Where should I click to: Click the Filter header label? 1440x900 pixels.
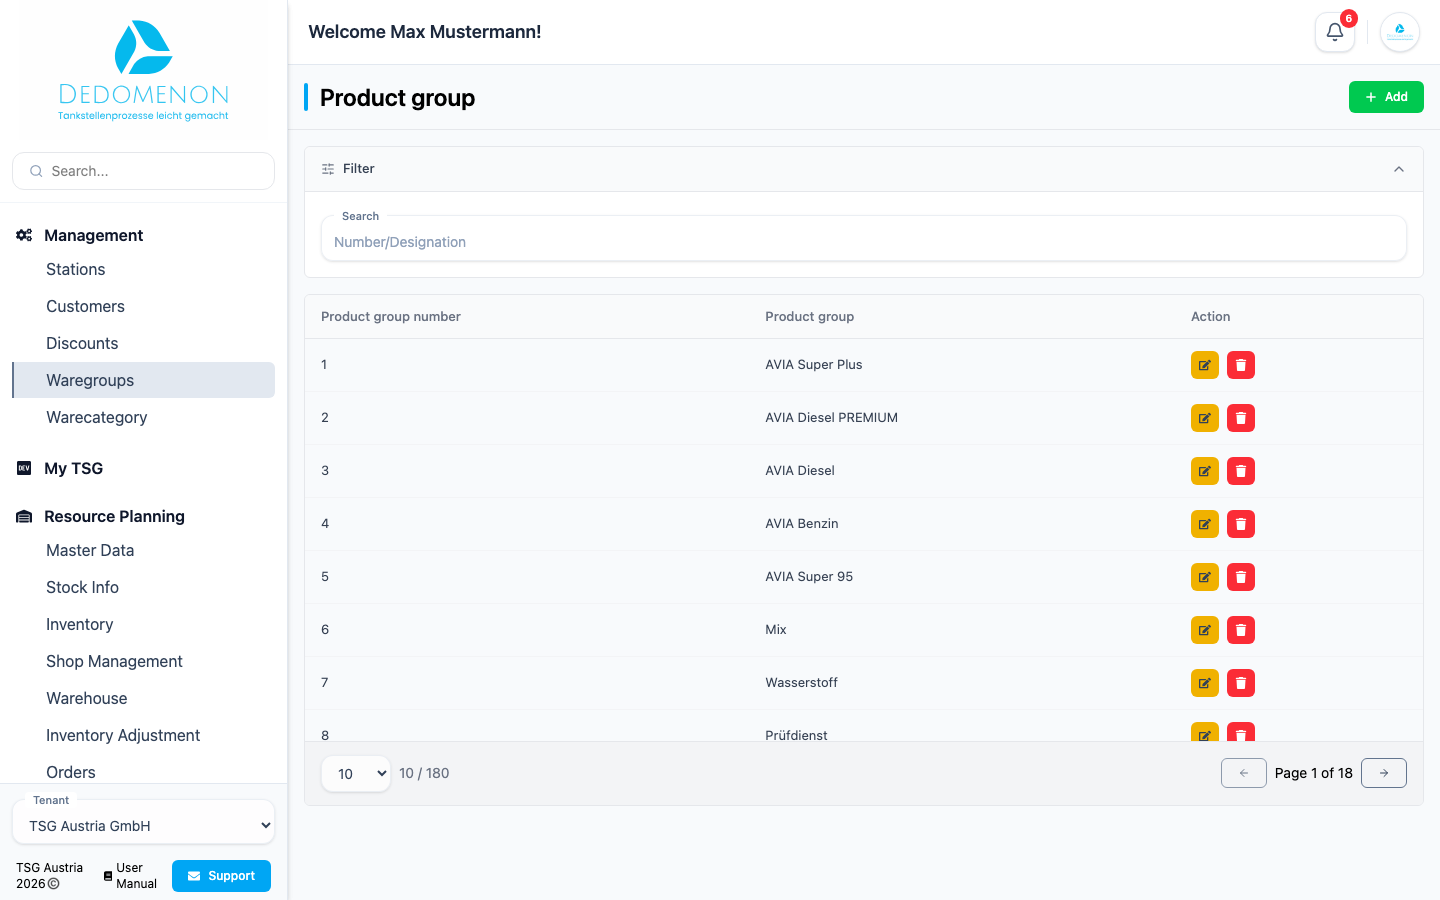[358, 169]
